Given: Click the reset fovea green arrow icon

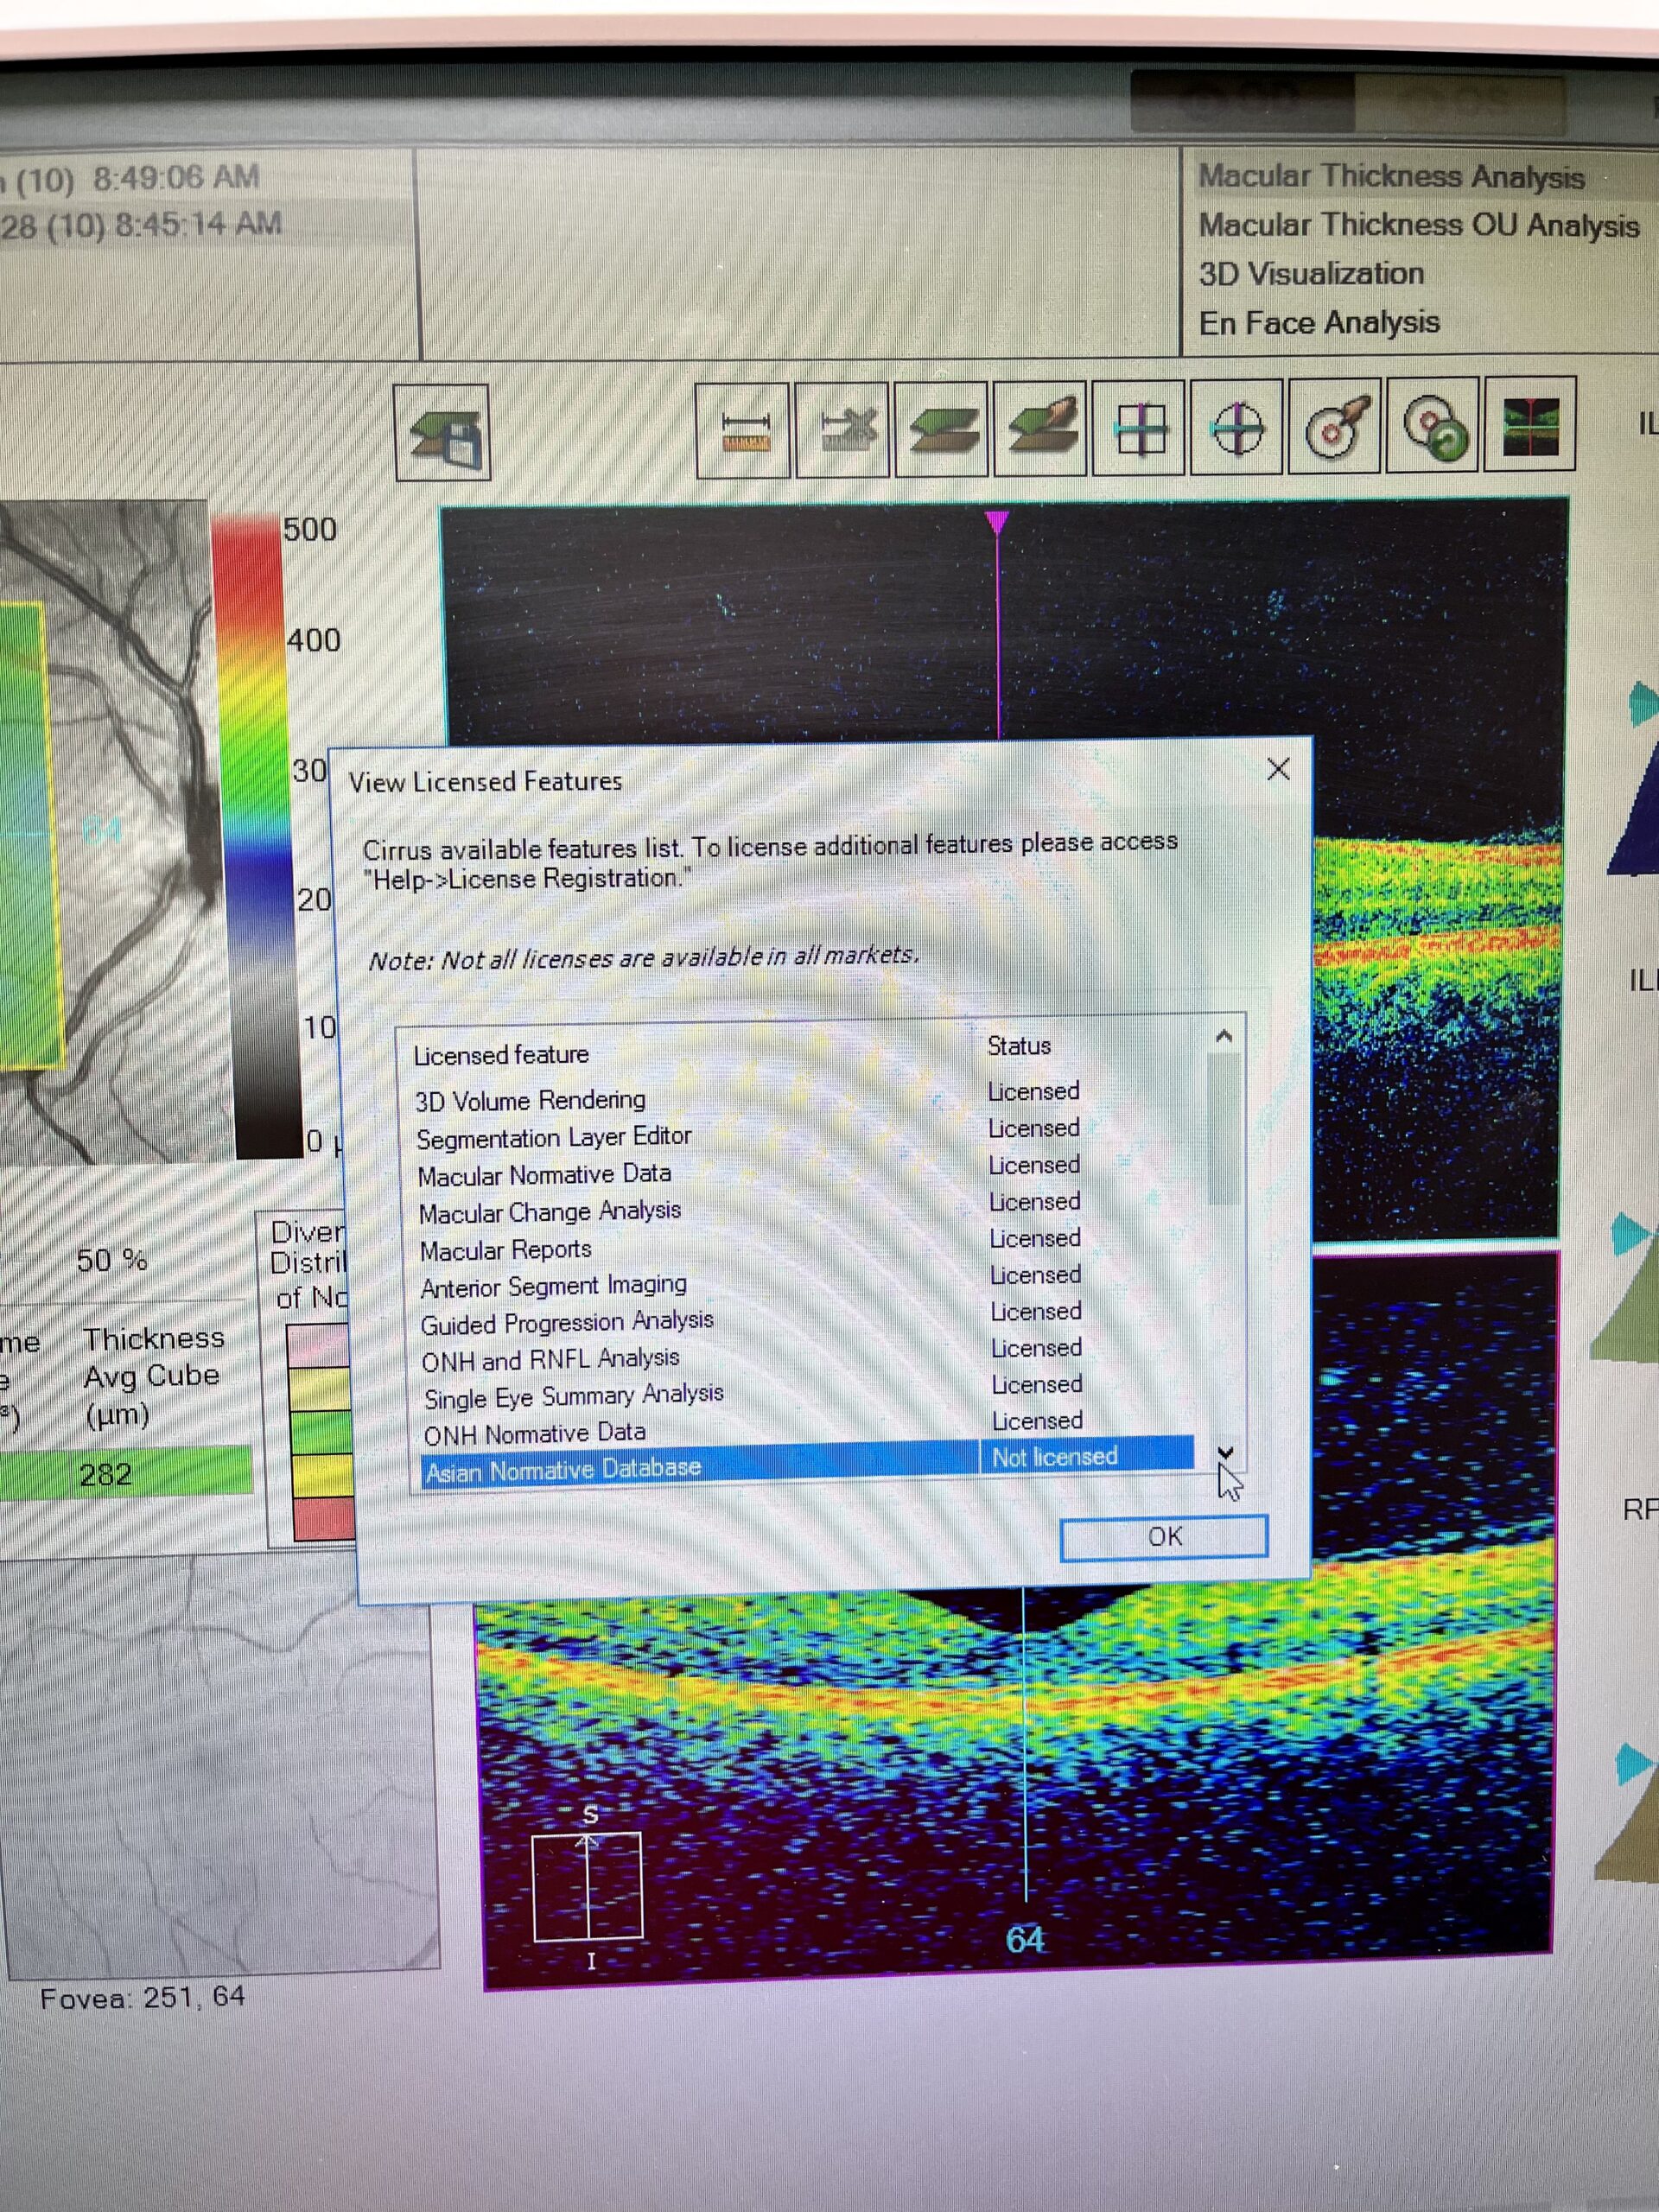Looking at the screenshot, I should [x=1432, y=426].
